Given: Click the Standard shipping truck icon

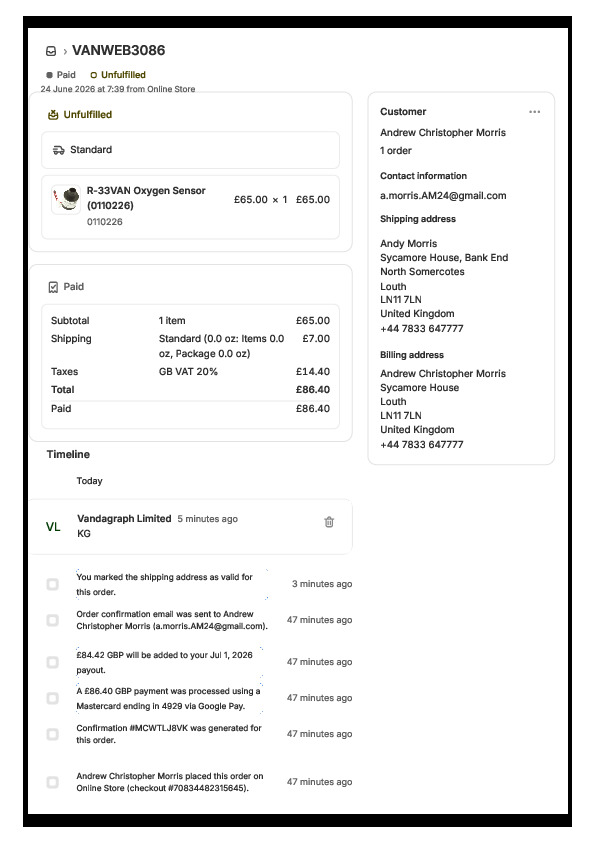Looking at the screenshot, I should (x=59, y=150).
